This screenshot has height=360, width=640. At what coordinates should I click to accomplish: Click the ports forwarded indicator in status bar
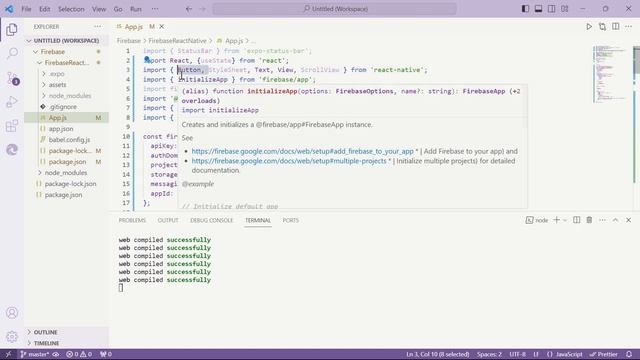[106, 354]
